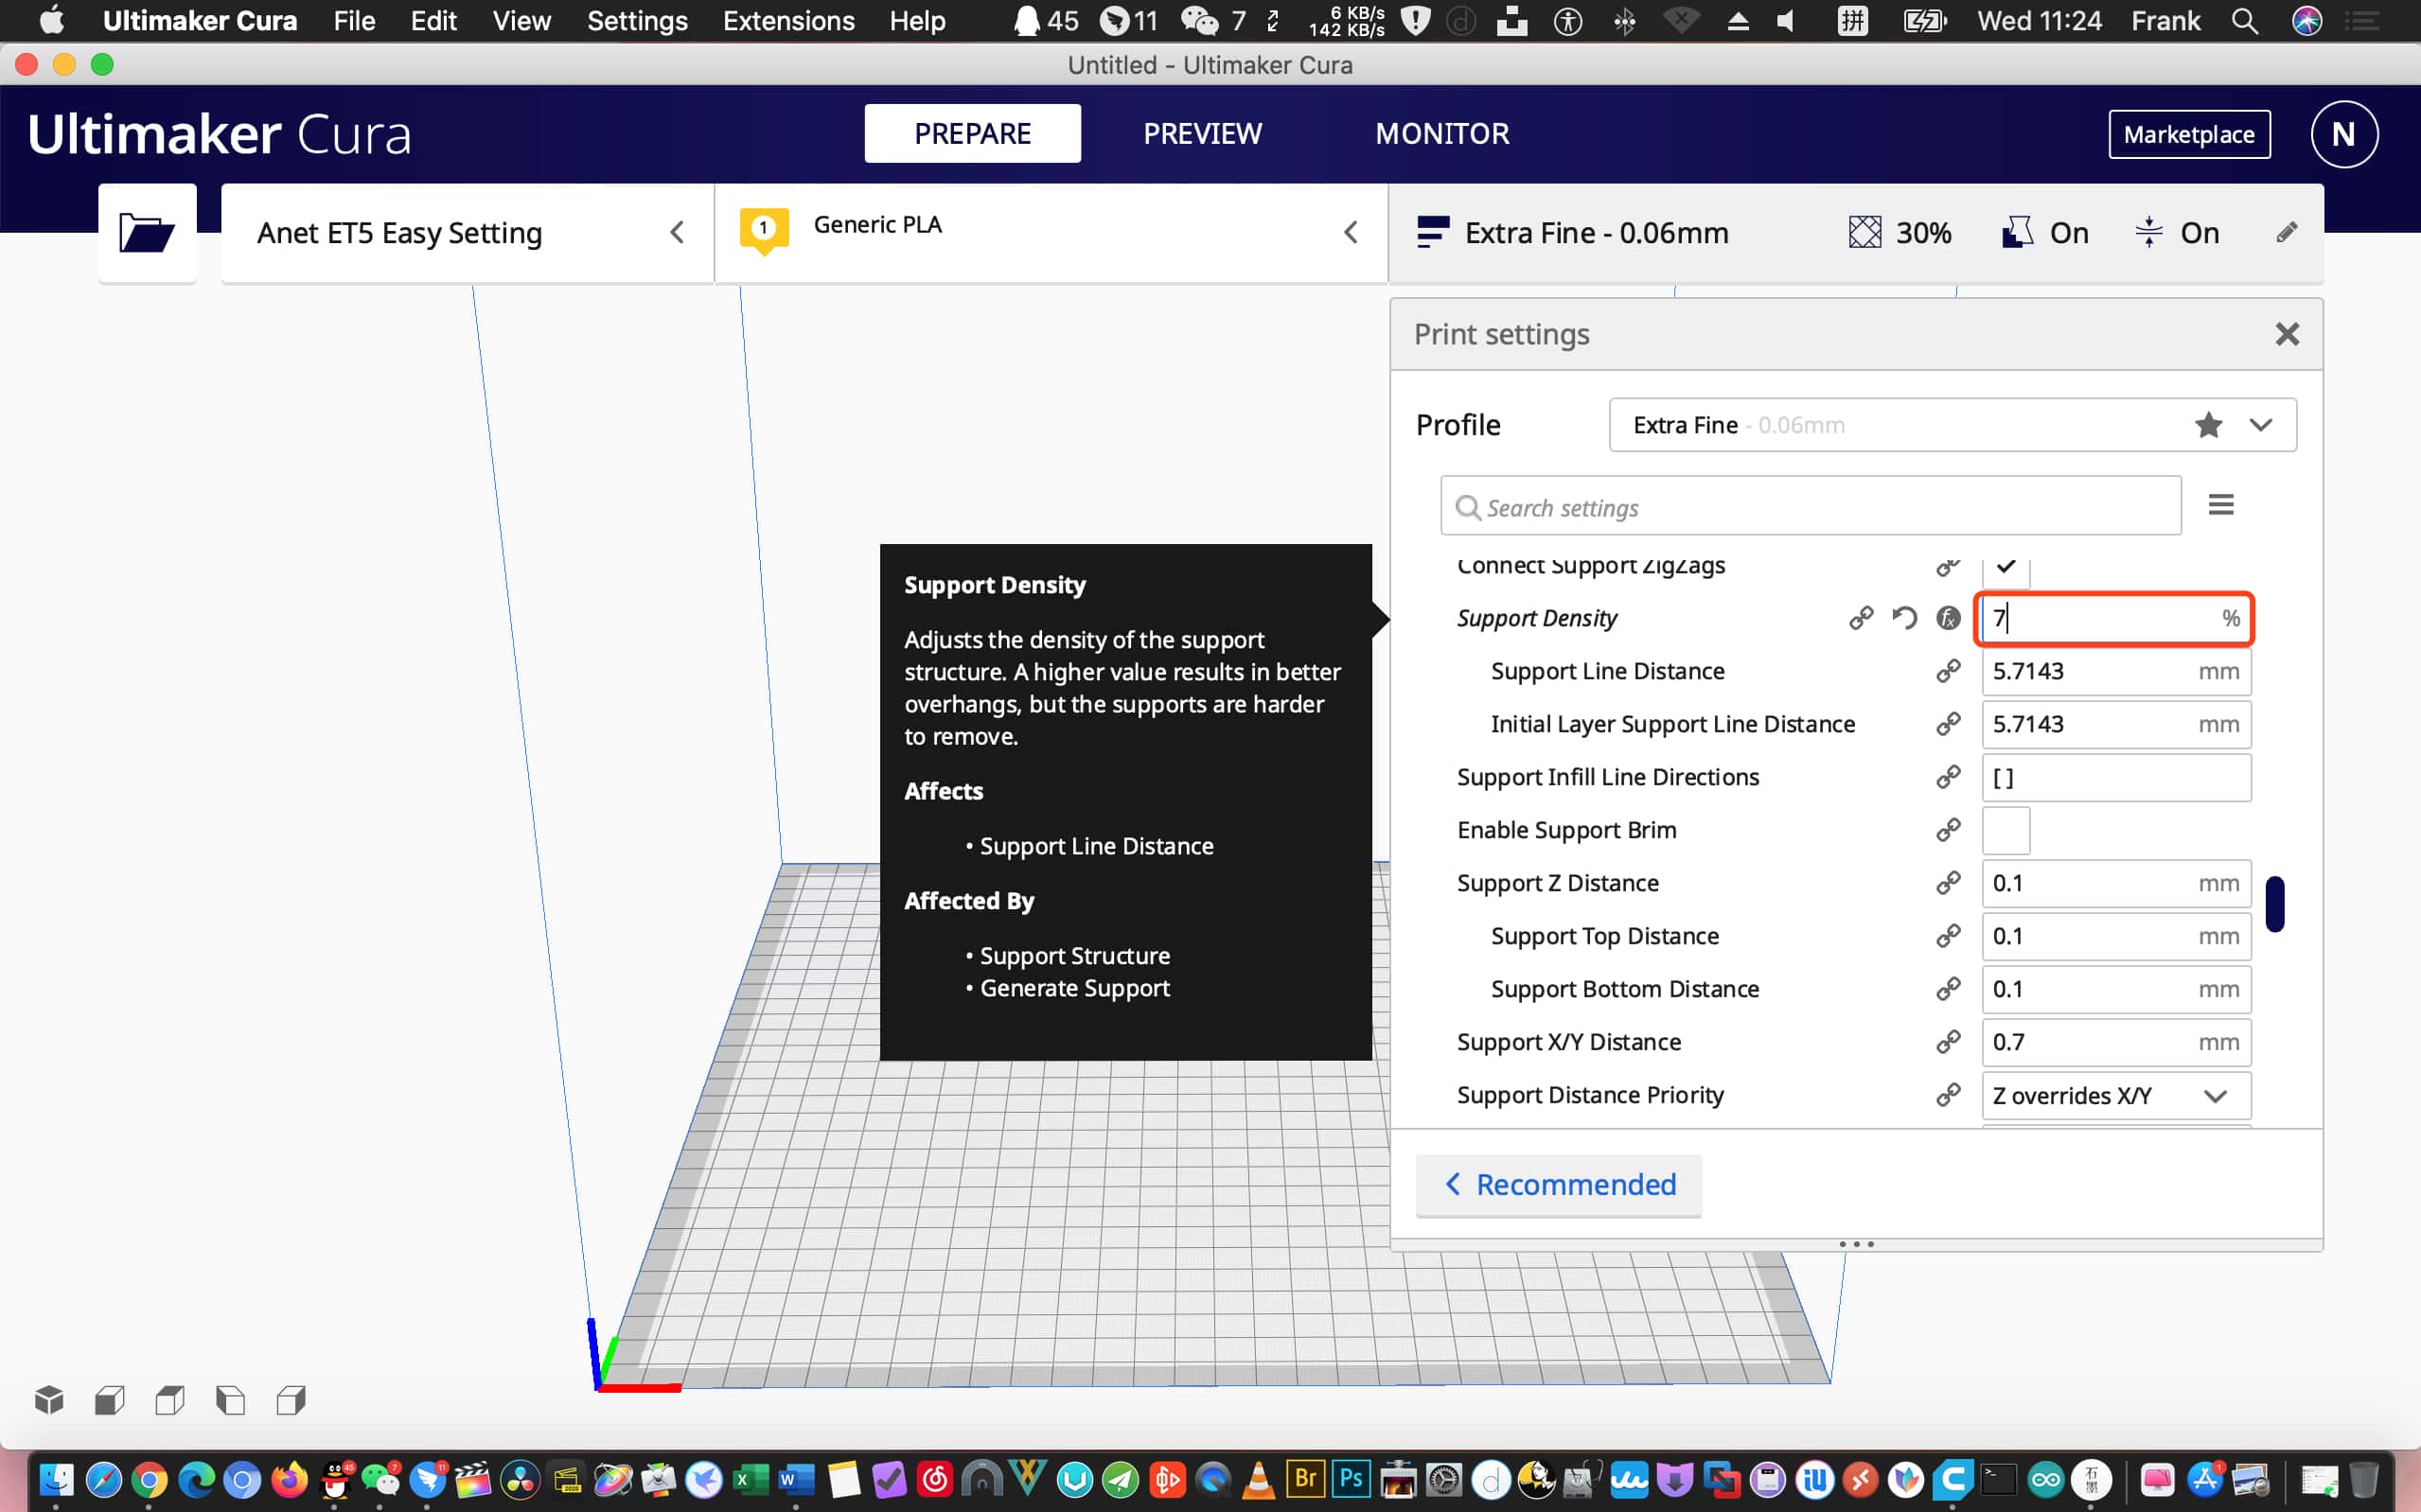
Task: Click the reset arrow for Support Density
Action: [x=1904, y=618]
